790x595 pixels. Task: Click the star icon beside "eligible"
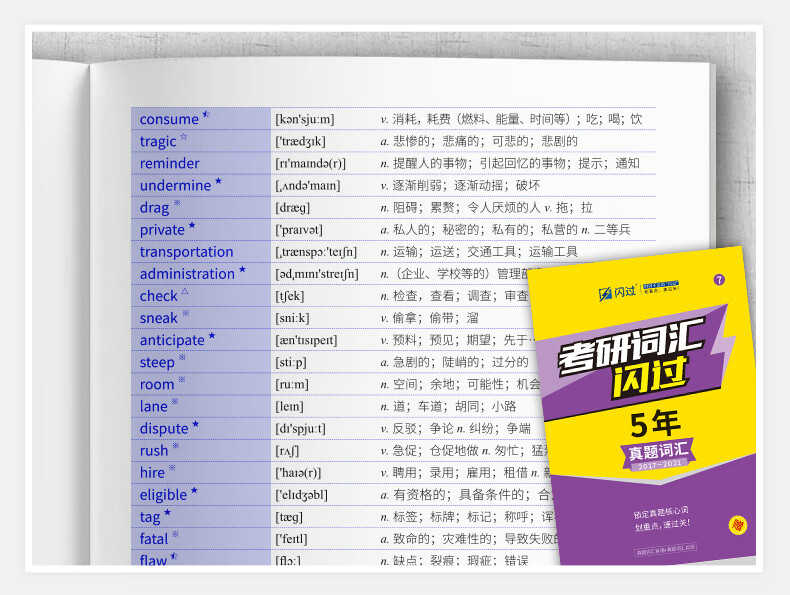(194, 491)
